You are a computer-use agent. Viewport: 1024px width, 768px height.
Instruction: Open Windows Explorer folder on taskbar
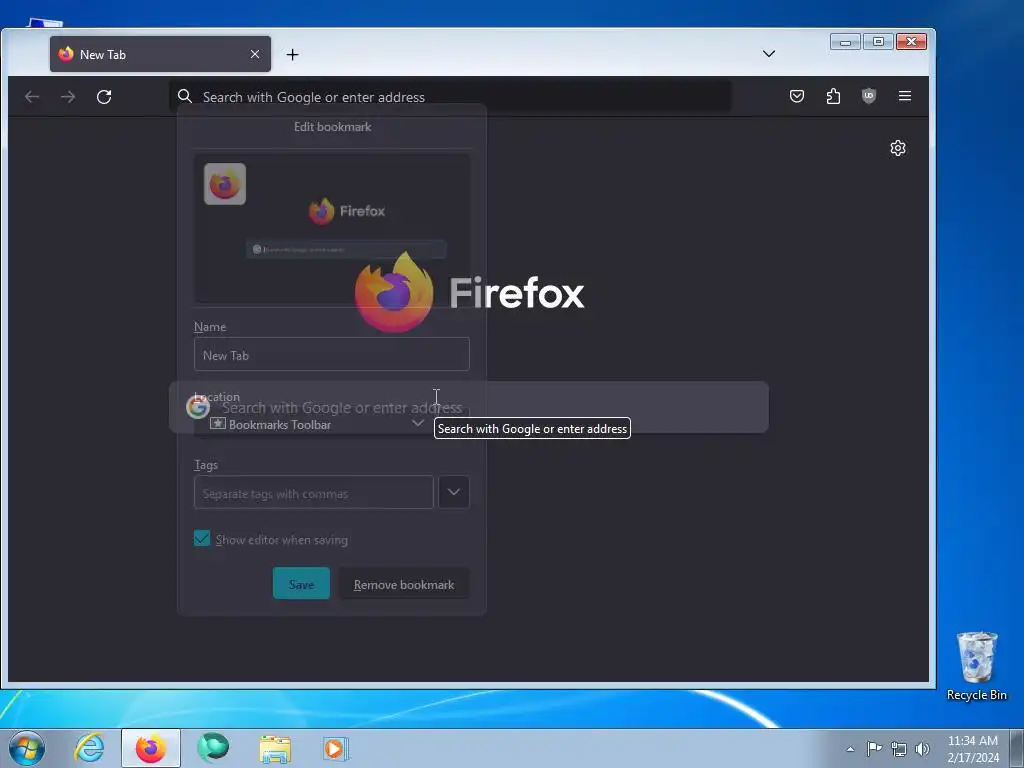click(275, 748)
